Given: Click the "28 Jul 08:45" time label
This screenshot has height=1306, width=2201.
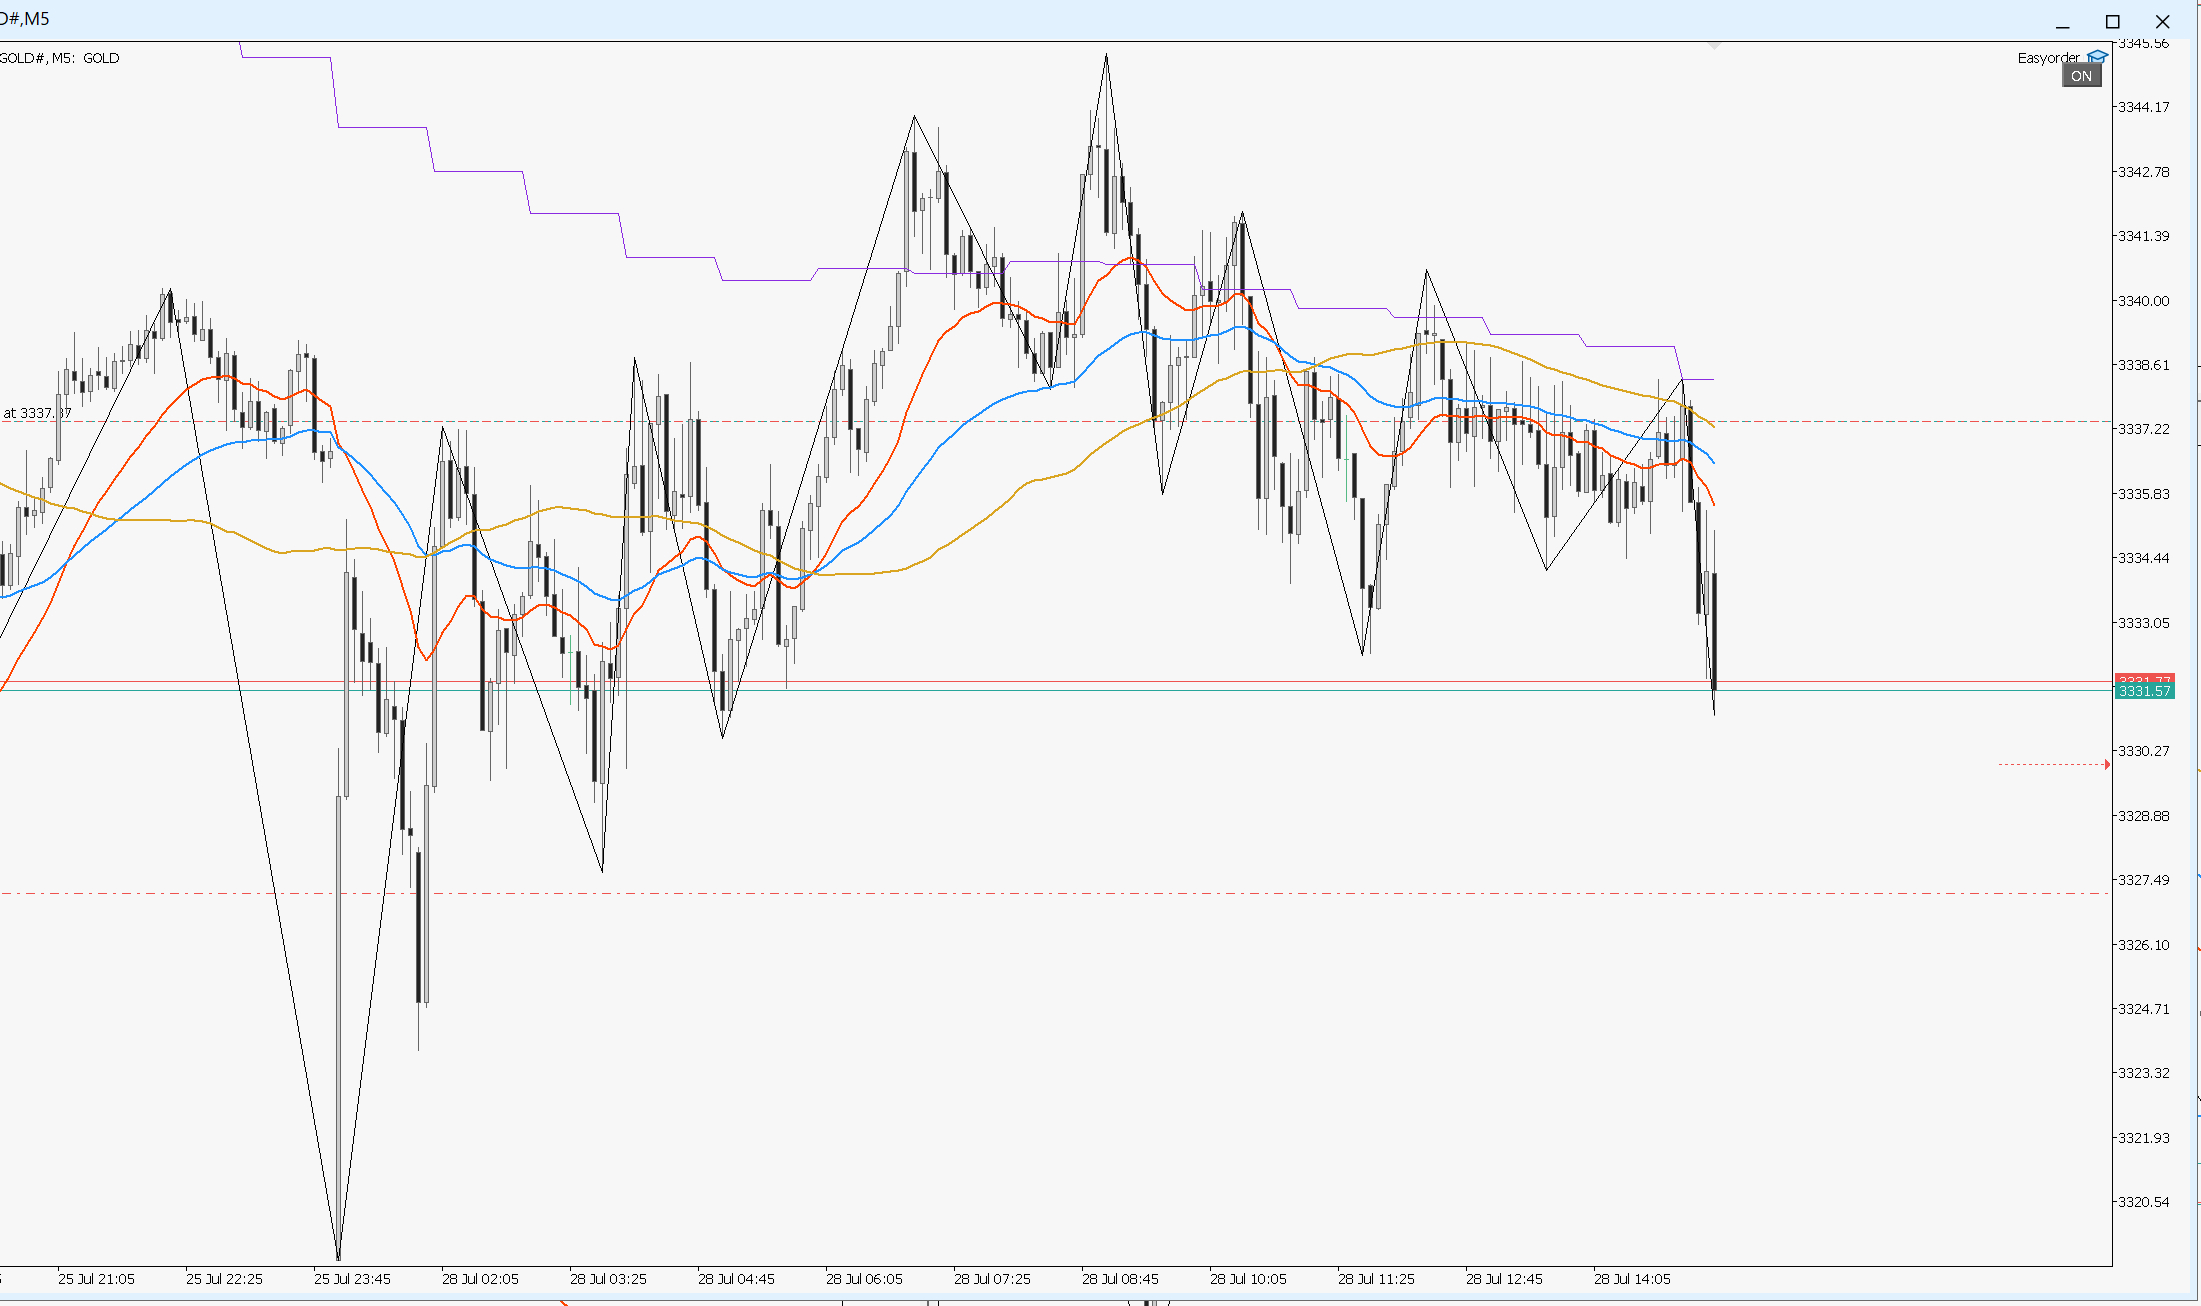Looking at the screenshot, I should click(x=1120, y=1279).
